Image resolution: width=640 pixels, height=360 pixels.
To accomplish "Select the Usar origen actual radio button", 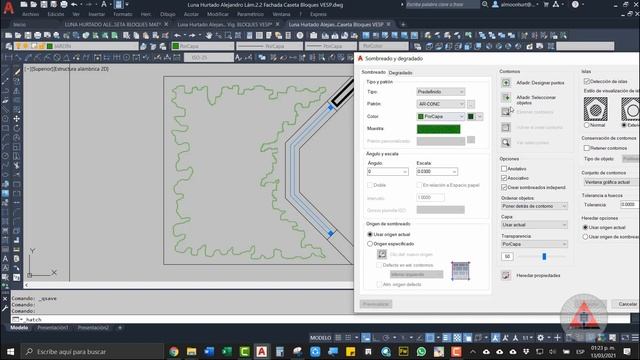I will [x=370, y=234].
